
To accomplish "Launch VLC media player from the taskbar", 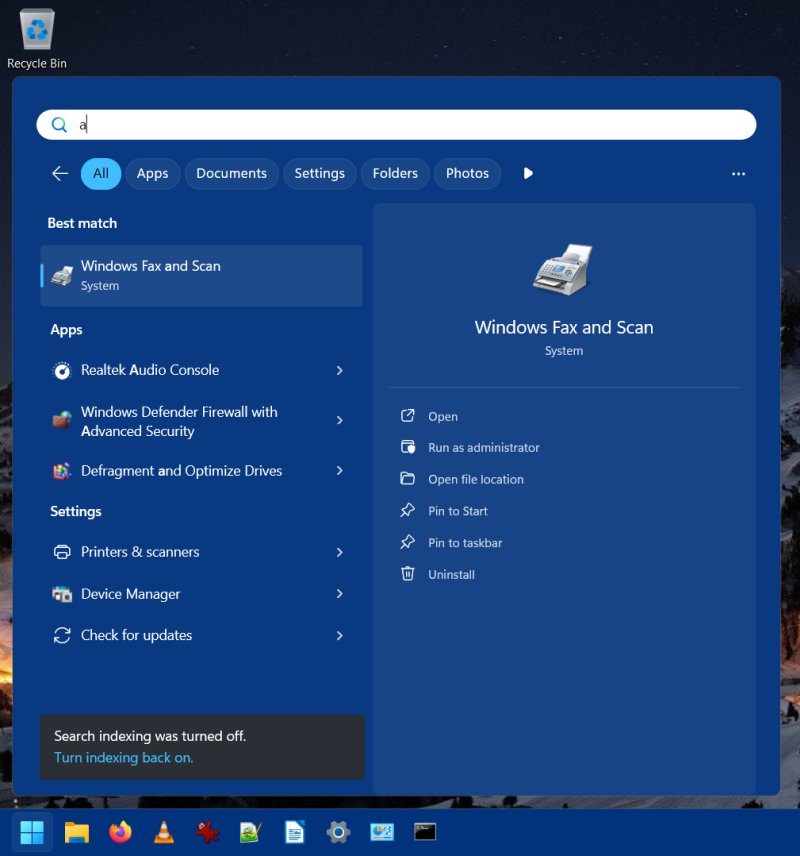I will click(164, 833).
